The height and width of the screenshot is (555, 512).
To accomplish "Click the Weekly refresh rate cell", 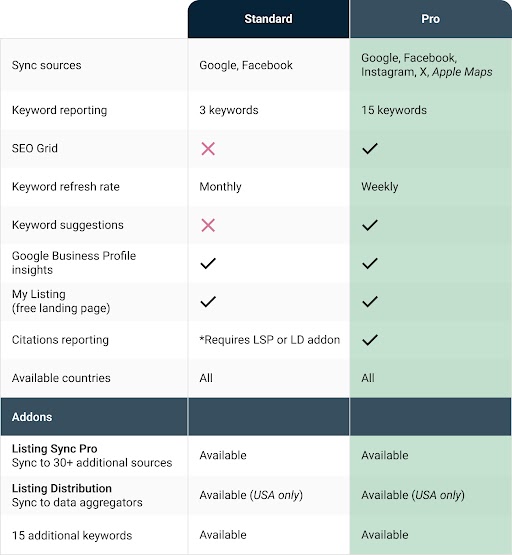I will (x=380, y=187).
